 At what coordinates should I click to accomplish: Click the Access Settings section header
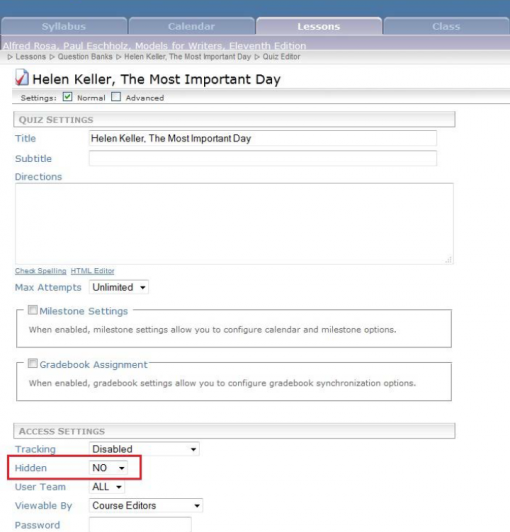[234, 431]
